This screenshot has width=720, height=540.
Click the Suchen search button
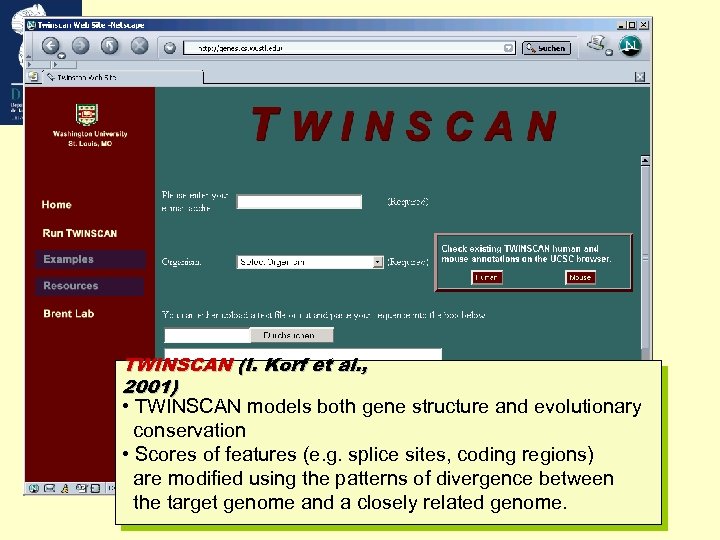546,48
